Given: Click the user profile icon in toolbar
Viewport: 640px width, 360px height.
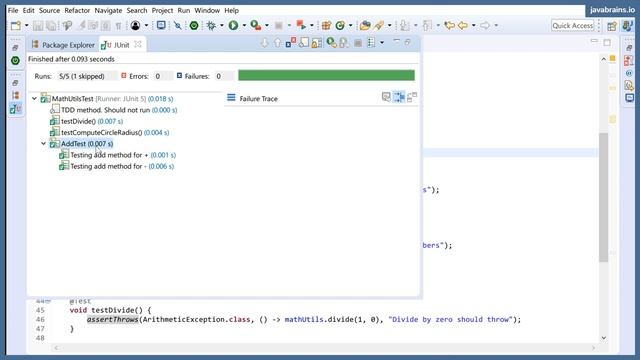Looking at the screenshot, I should tap(135, 25).
